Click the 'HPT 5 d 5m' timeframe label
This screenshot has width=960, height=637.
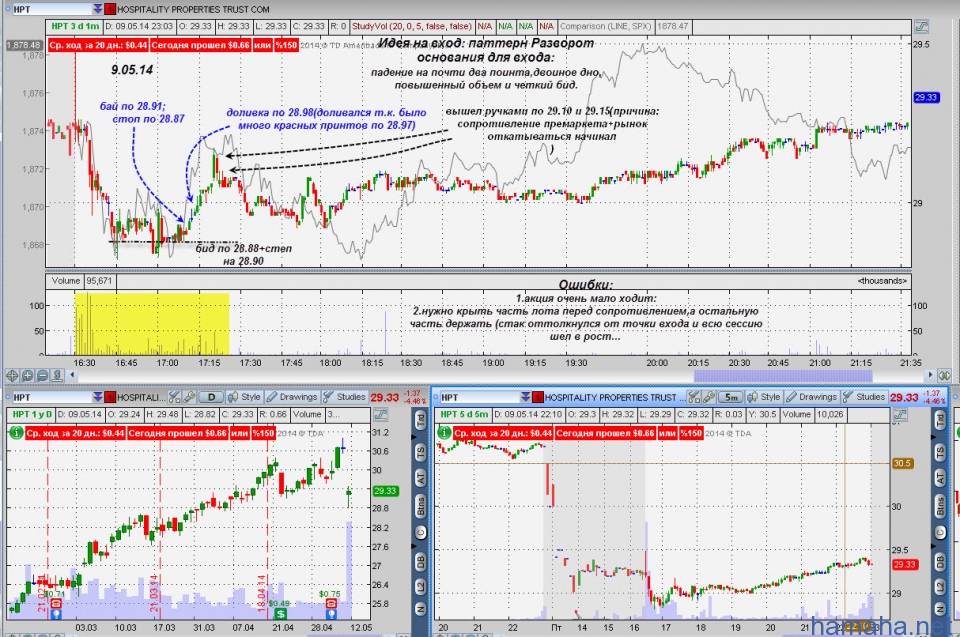[464, 415]
